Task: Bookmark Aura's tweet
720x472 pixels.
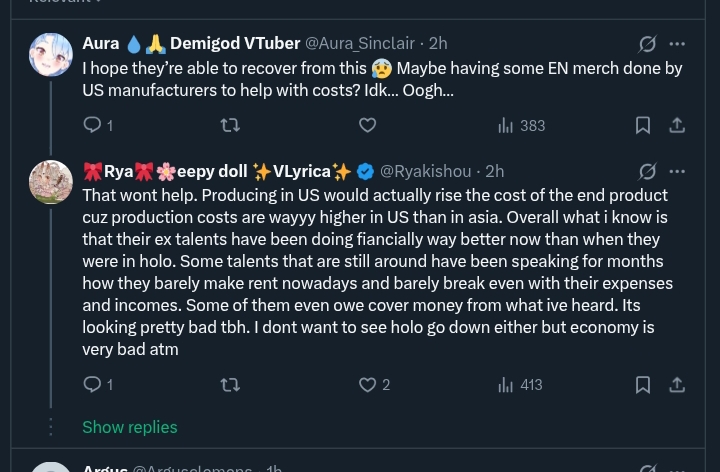Action: (x=643, y=125)
